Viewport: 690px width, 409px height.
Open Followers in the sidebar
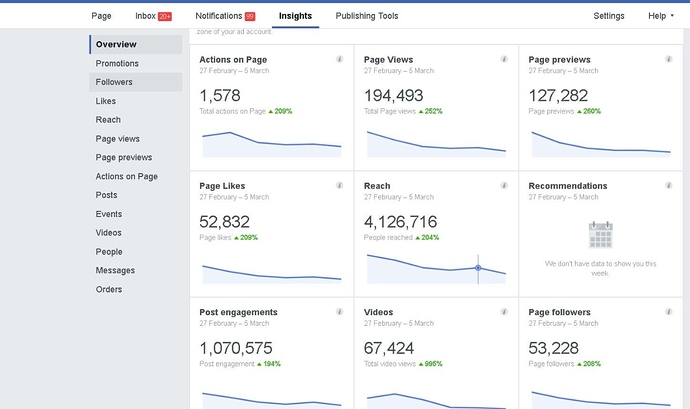[x=136, y=82]
